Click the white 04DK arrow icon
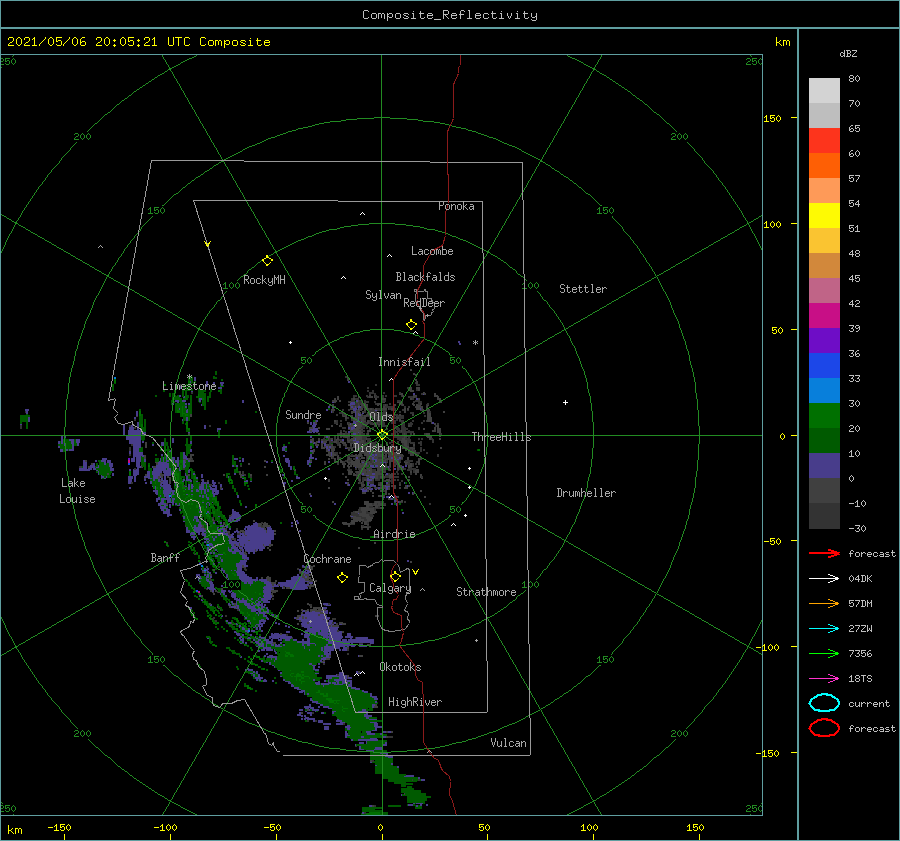 click(x=824, y=578)
